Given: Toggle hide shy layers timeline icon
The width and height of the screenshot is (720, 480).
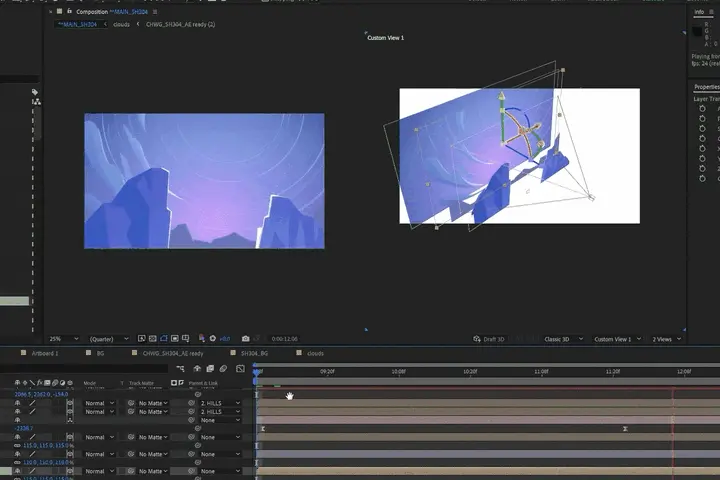Looking at the screenshot, I should [x=197, y=368].
